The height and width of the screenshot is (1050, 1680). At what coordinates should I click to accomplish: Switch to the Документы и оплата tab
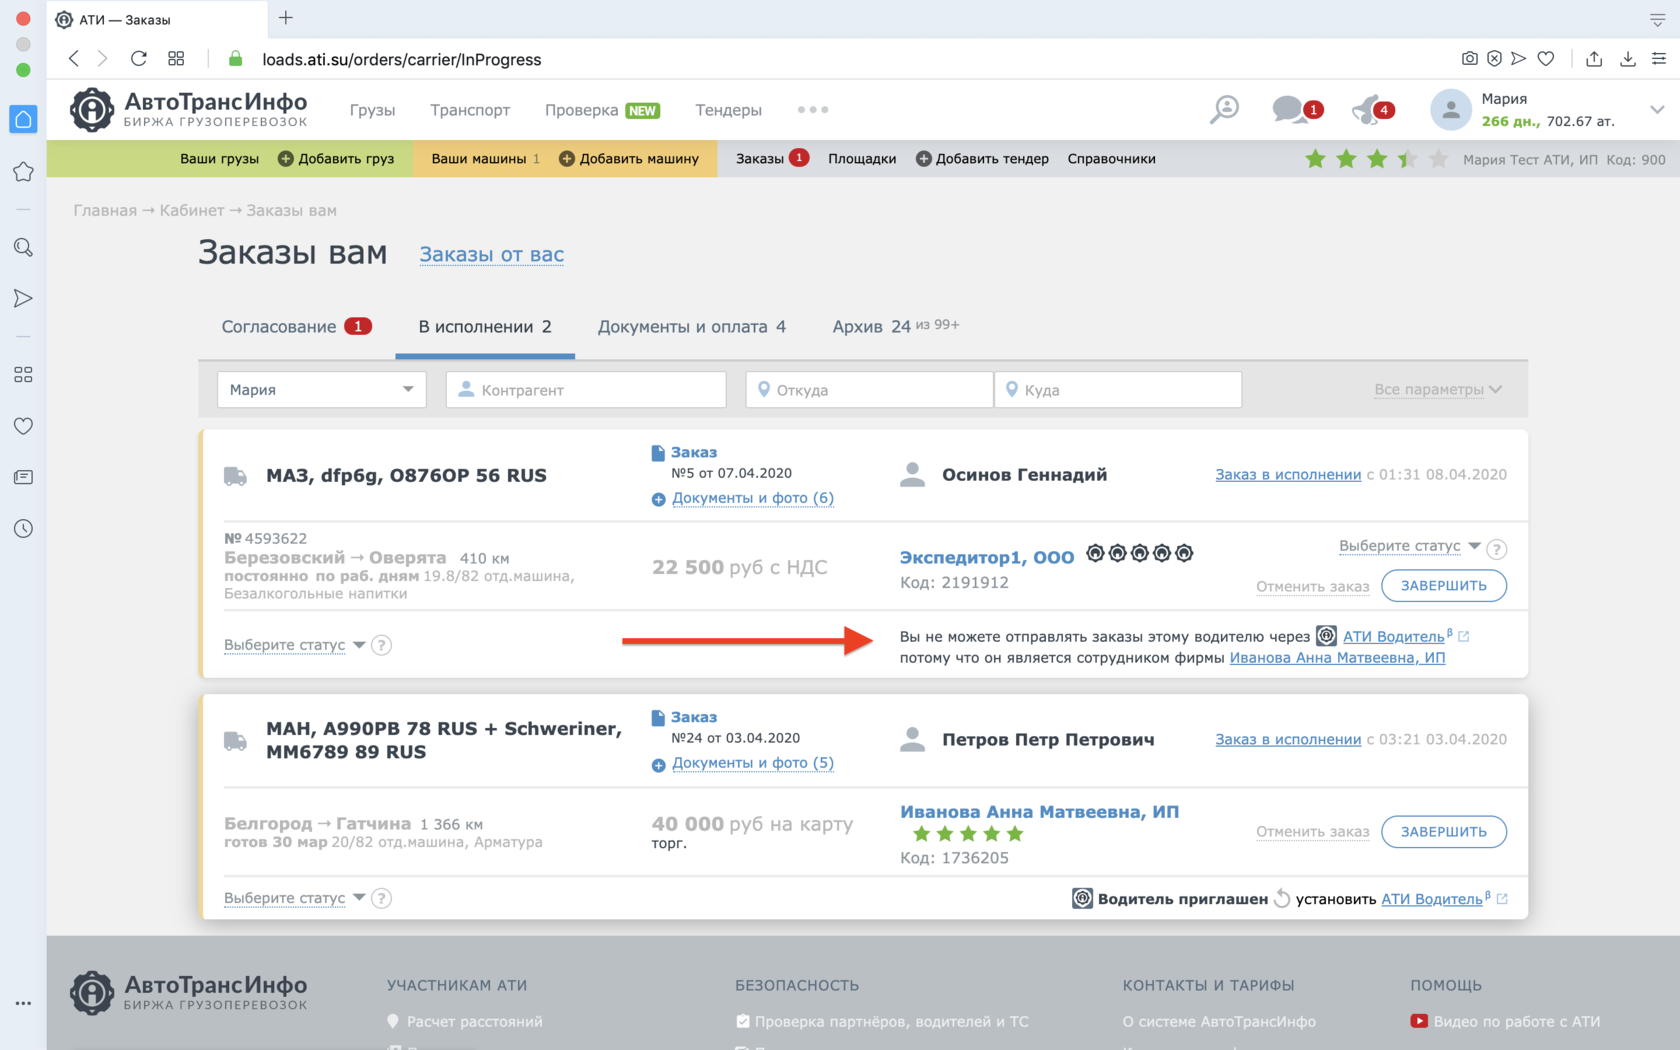click(692, 326)
